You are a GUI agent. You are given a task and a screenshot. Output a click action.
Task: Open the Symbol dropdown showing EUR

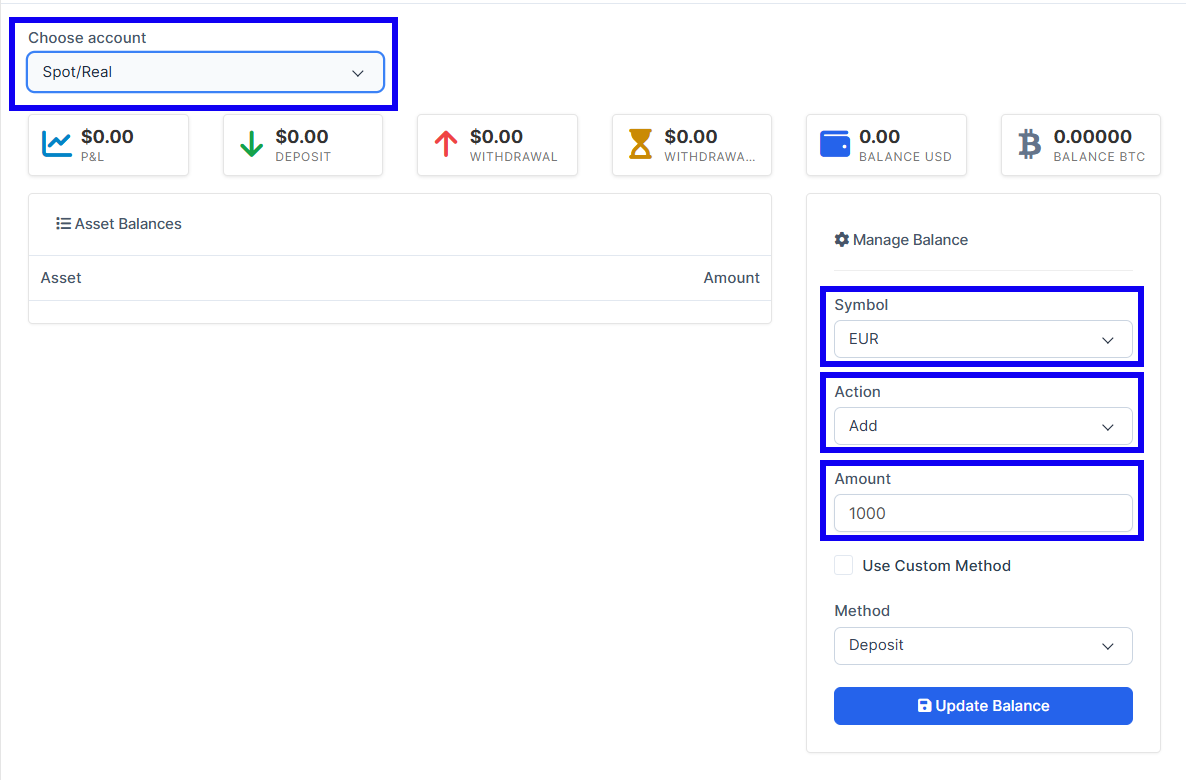(x=983, y=339)
